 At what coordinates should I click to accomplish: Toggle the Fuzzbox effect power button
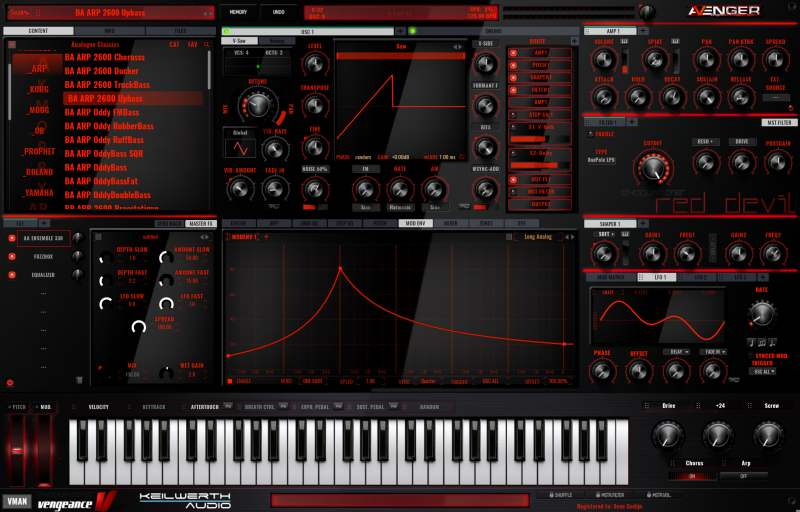[x=12, y=257]
